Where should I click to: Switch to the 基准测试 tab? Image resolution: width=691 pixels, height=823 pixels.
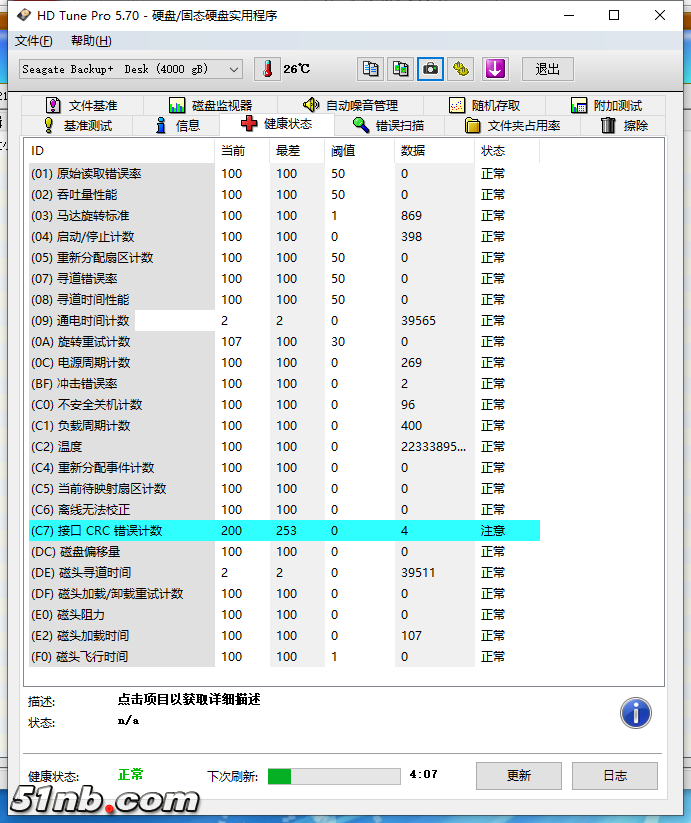pyautogui.click(x=77, y=125)
